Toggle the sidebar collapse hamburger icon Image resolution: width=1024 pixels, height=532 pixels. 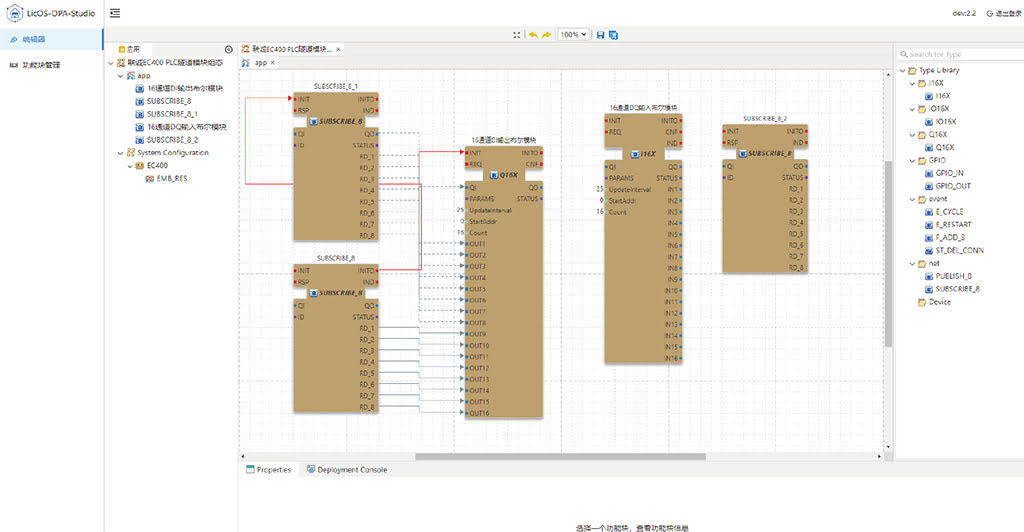coord(115,13)
